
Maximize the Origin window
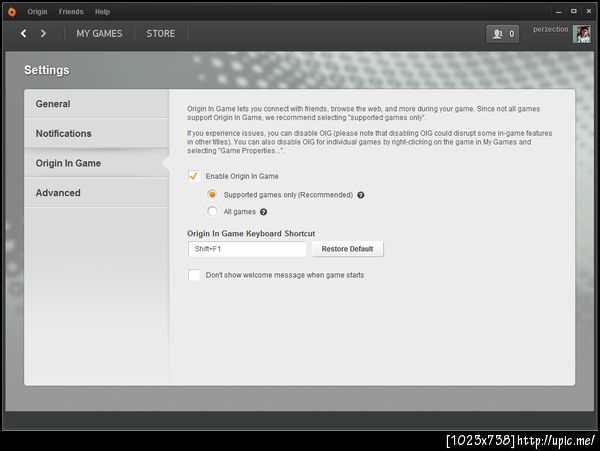coord(574,11)
